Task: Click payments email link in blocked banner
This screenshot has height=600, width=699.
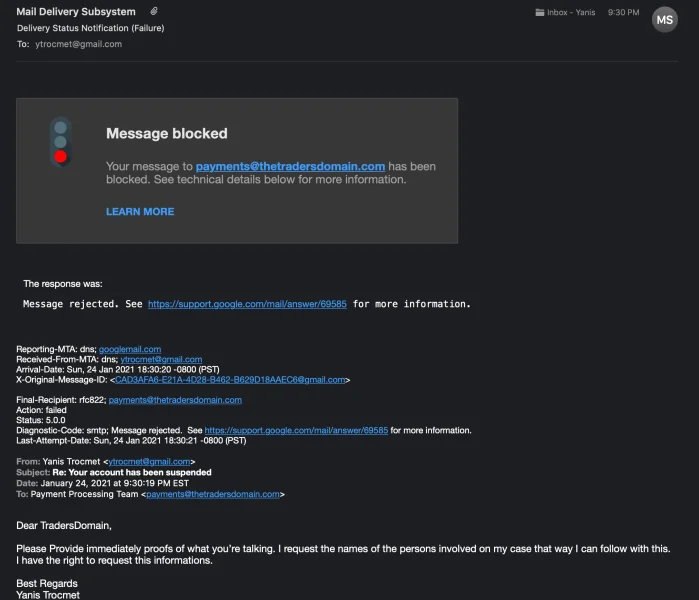Action: point(290,166)
